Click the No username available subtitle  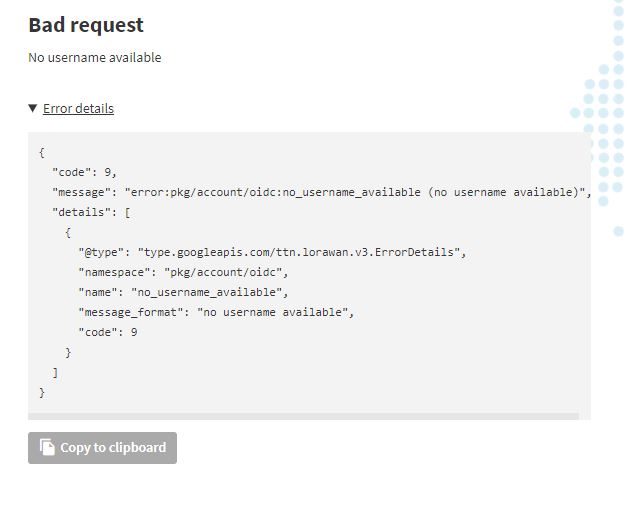click(94, 57)
